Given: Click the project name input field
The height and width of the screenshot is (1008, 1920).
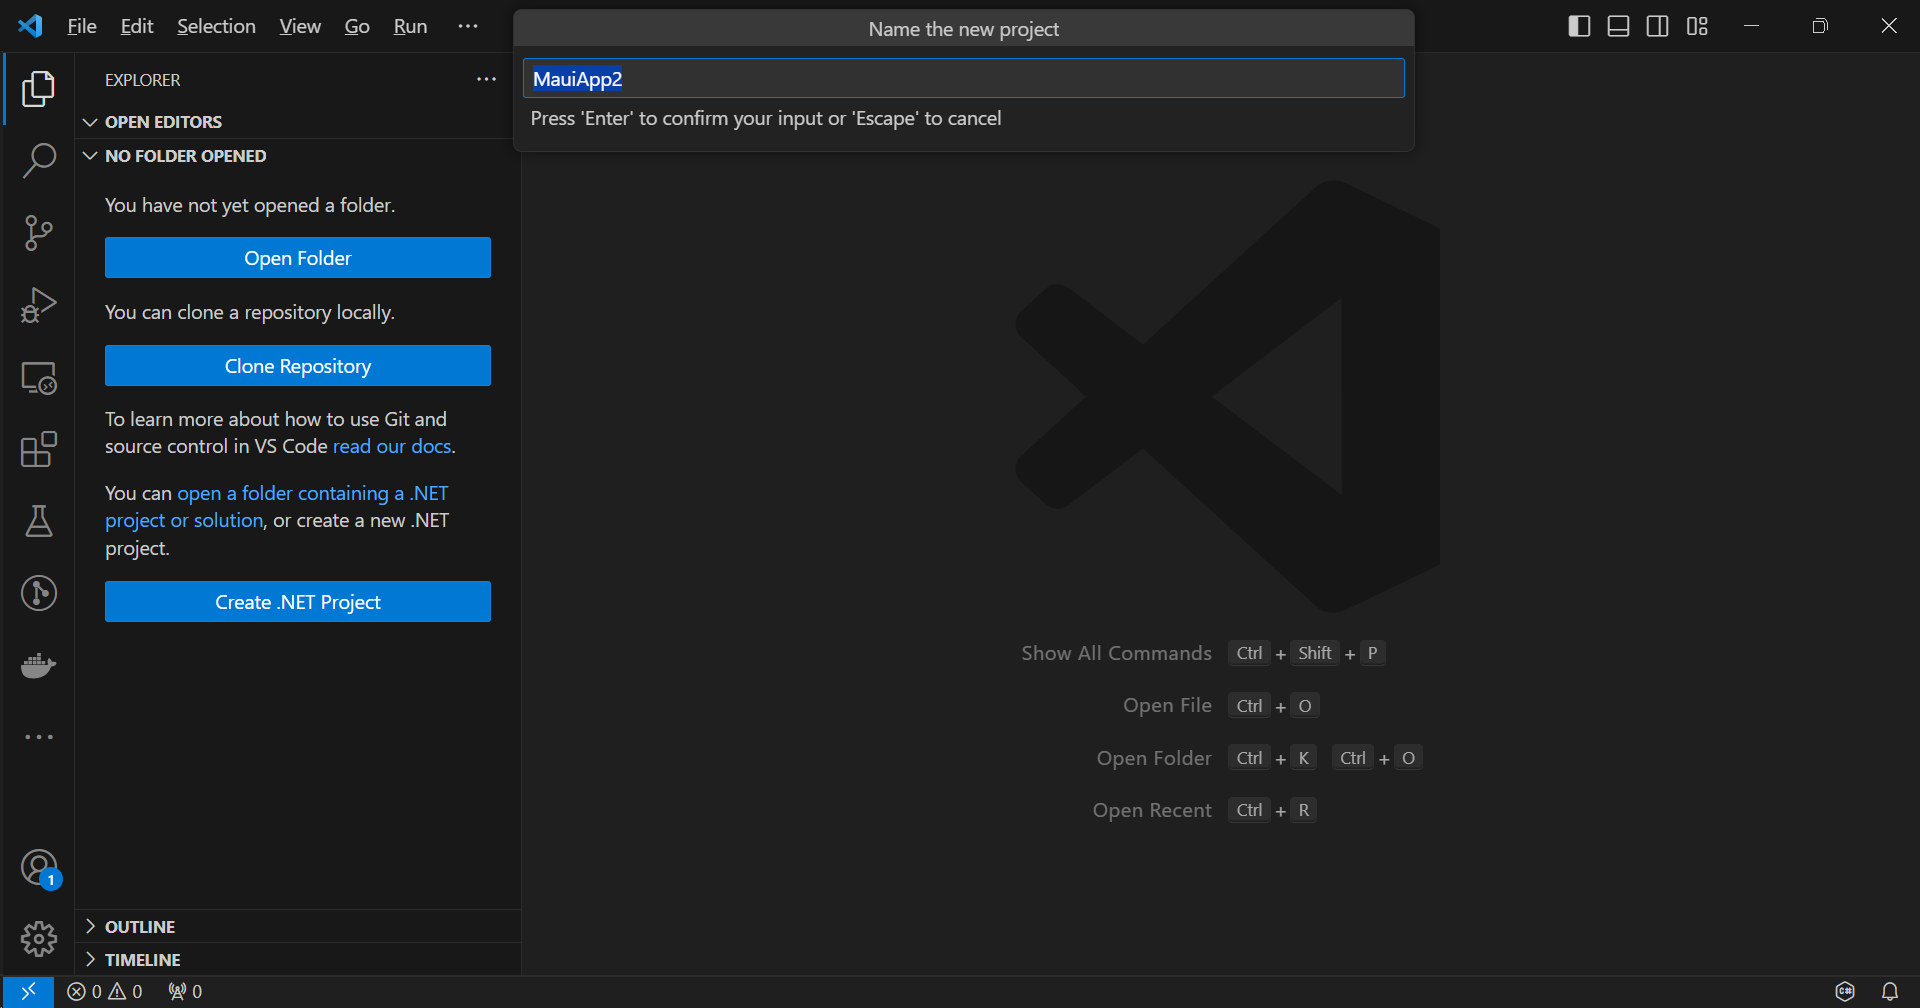Looking at the screenshot, I should point(963,78).
